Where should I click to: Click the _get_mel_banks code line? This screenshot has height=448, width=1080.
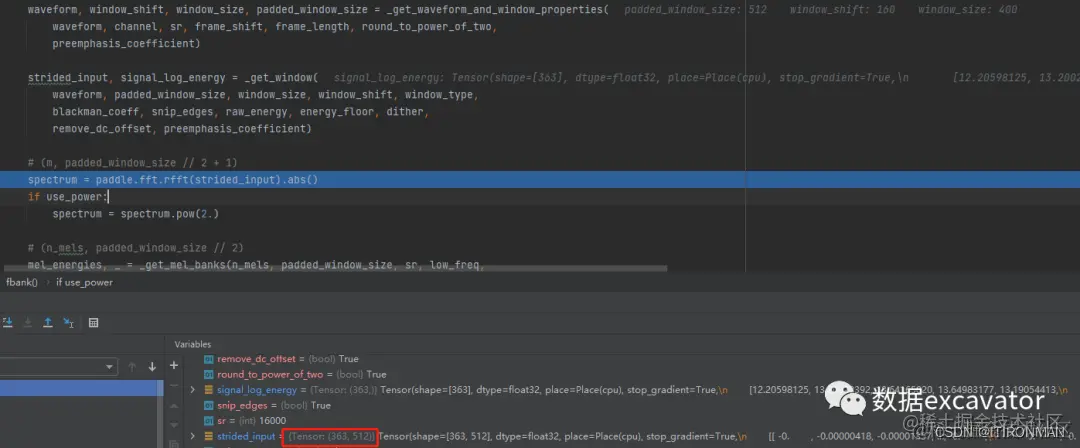pos(255,265)
